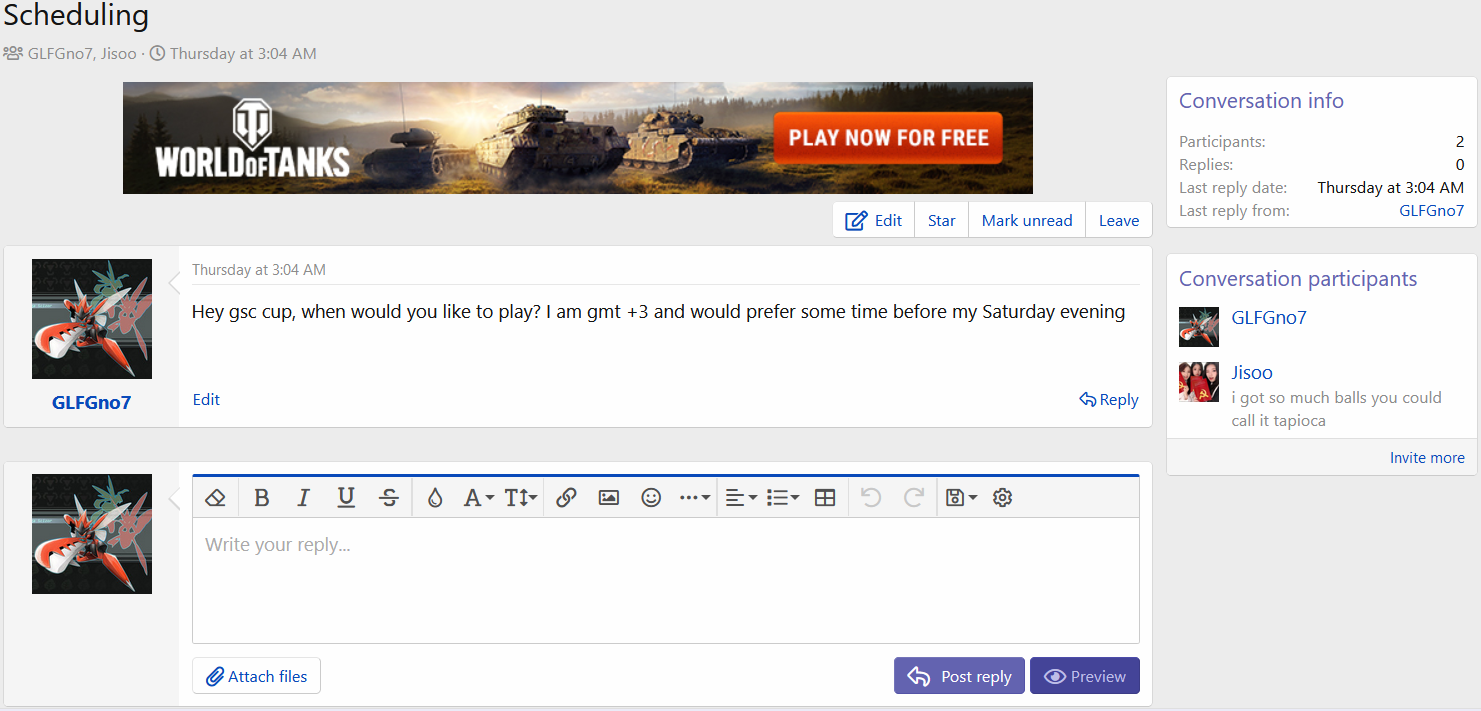This screenshot has height=711, width=1481.
Task: Click the Conversation info heading
Action: click(1261, 101)
